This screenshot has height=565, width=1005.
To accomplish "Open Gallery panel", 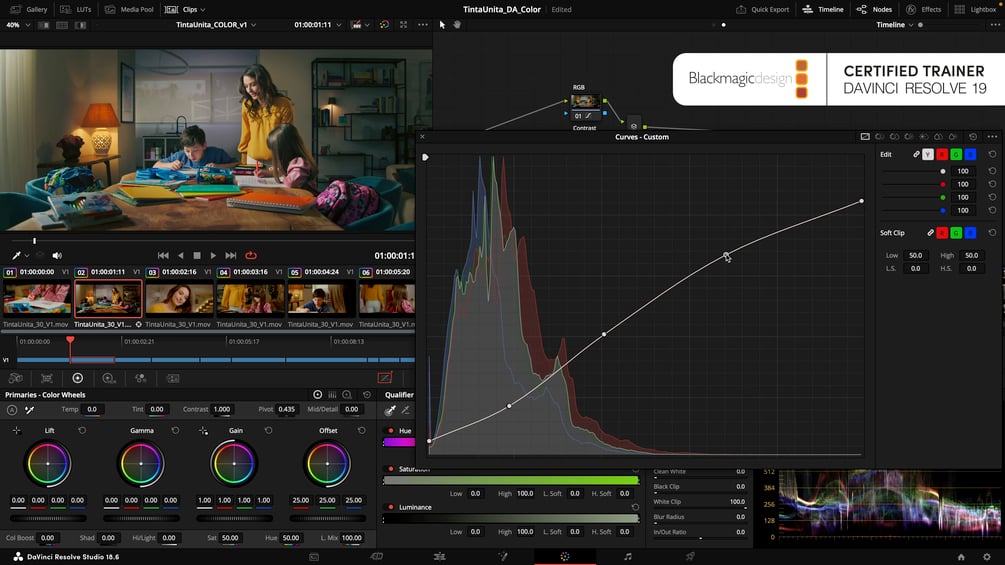I will [x=29, y=10].
